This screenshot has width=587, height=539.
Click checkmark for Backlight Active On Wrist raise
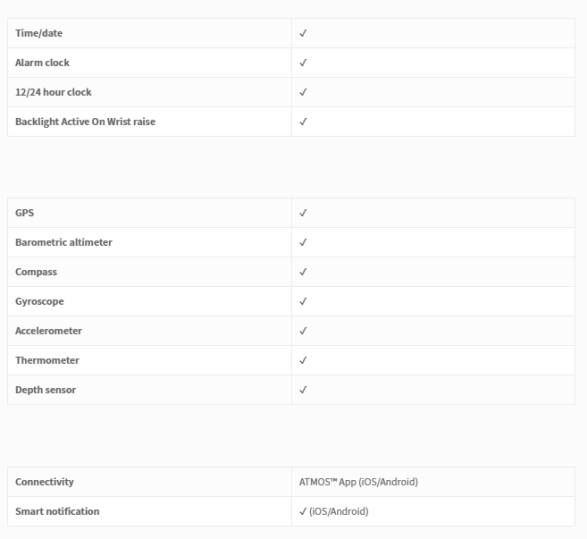point(303,122)
